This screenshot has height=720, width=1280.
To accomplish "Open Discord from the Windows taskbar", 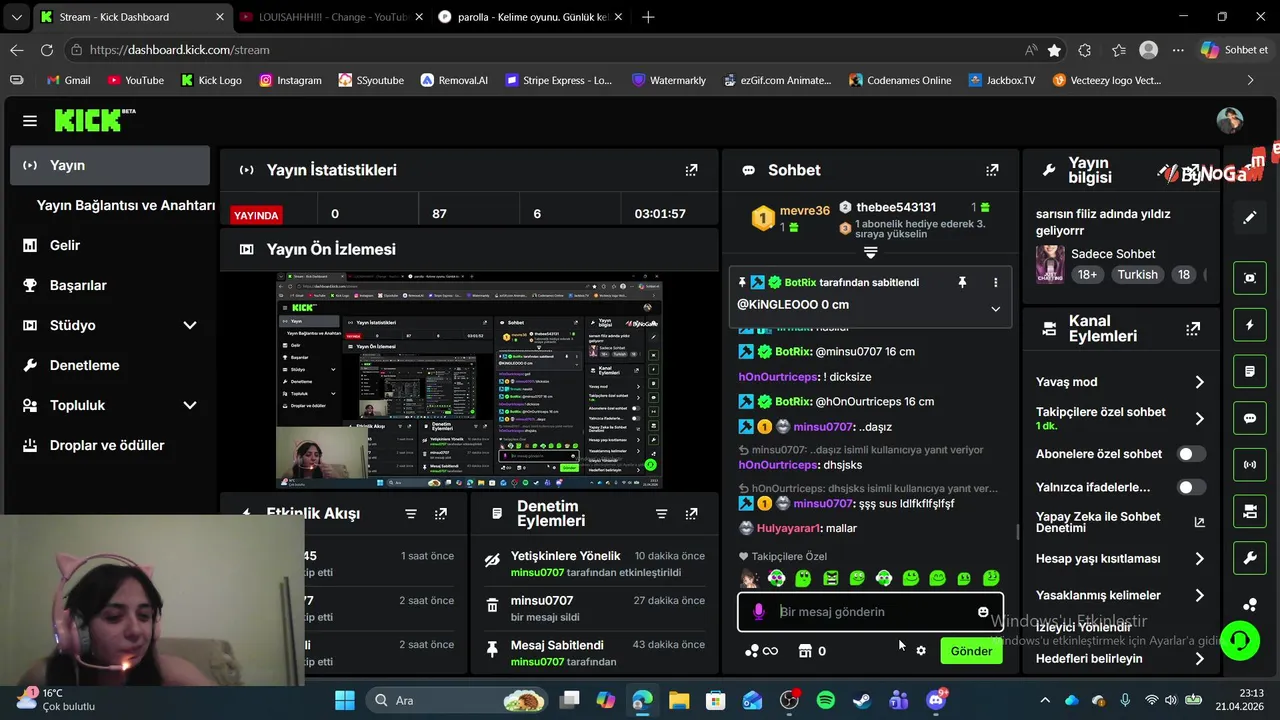I will pos(936,700).
